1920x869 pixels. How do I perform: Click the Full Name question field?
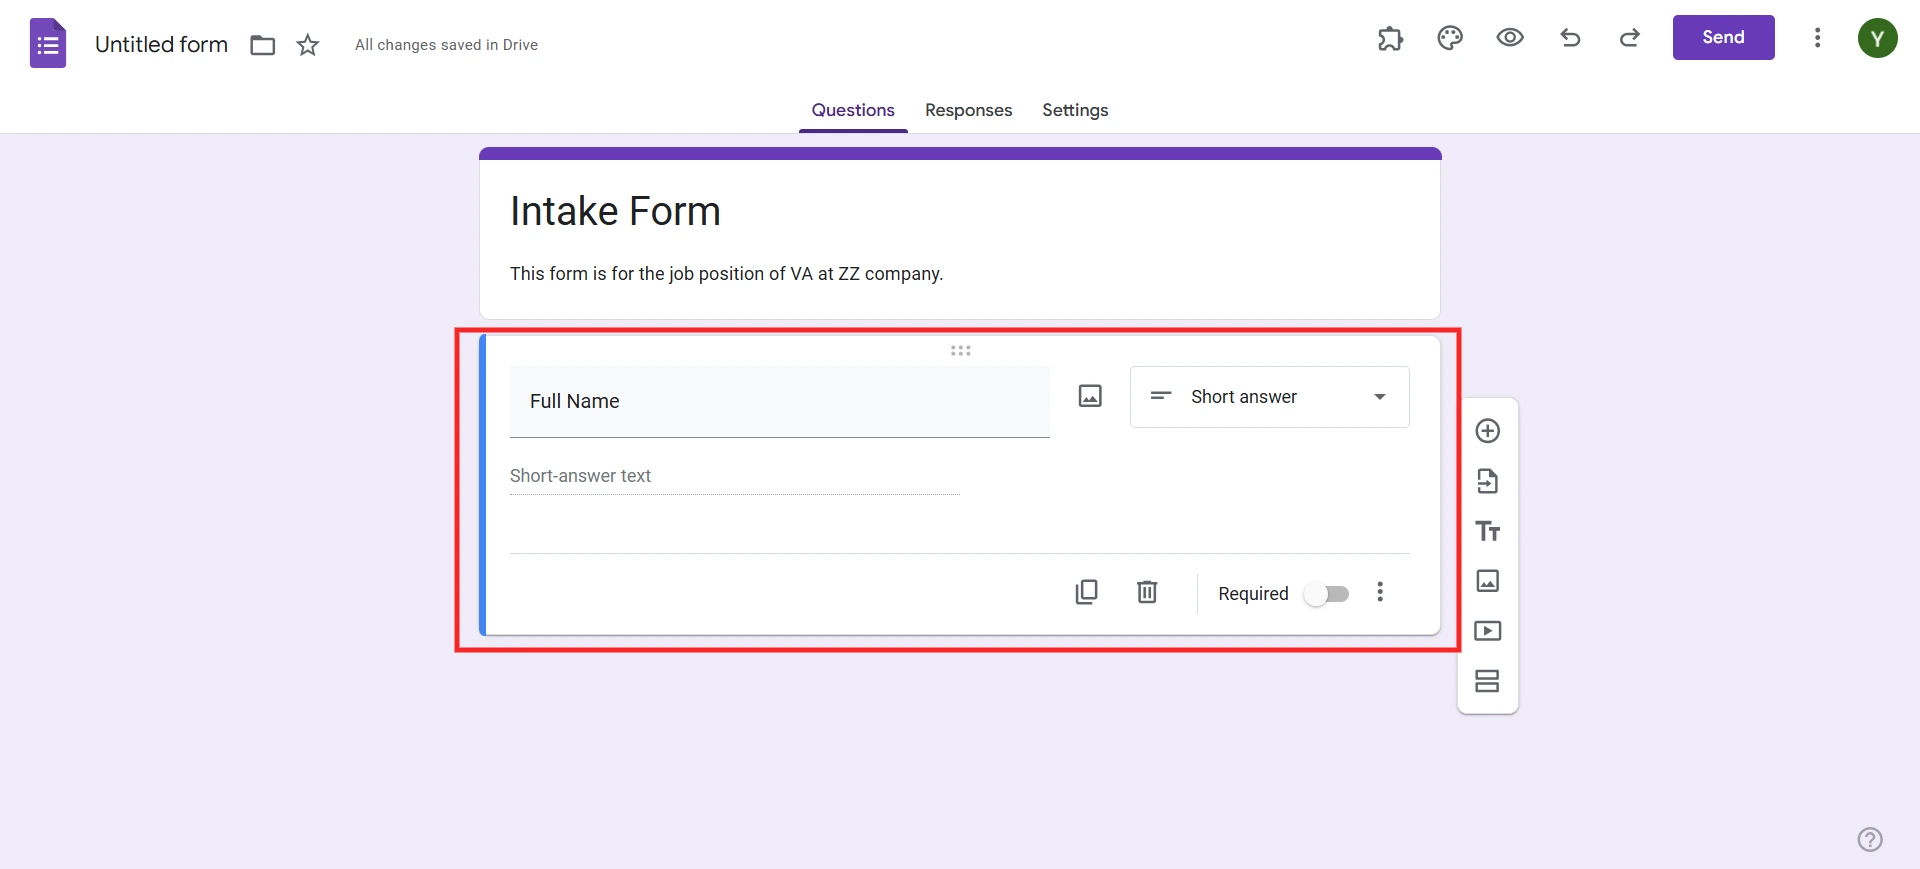point(779,401)
